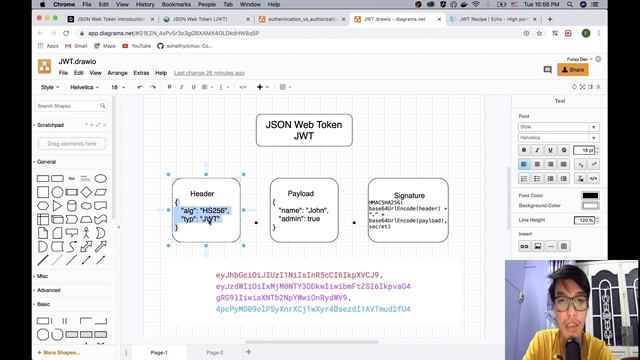Insert a horizontal rule from Insert section

point(551,246)
